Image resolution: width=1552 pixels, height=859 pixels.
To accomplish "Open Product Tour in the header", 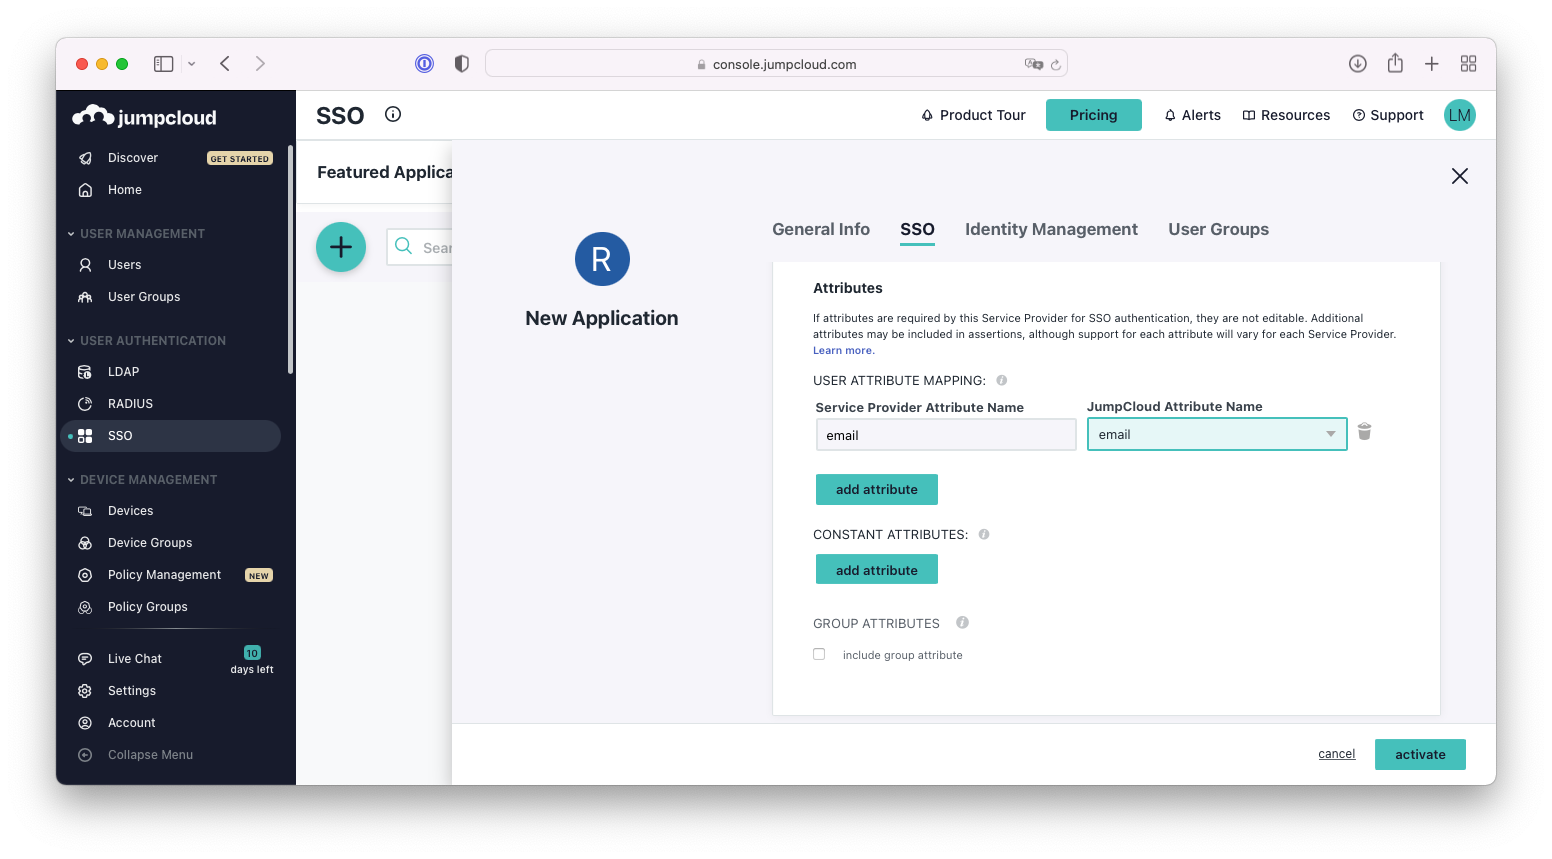I will click(973, 115).
